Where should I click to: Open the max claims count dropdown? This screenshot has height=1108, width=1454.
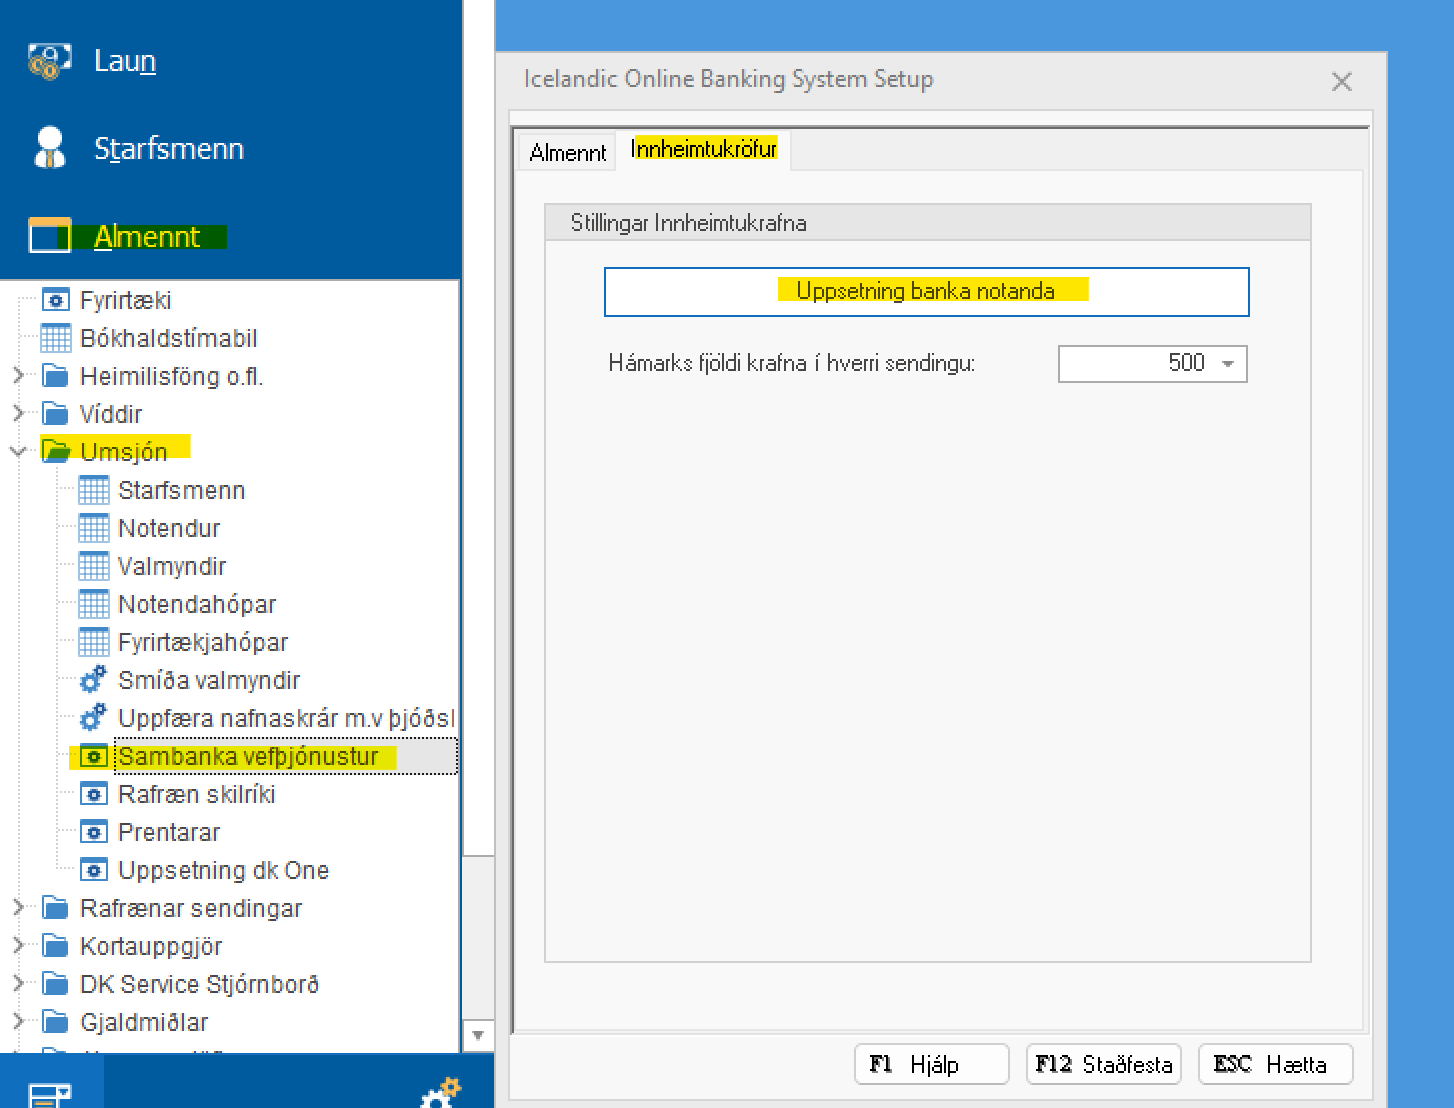click(1228, 364)
